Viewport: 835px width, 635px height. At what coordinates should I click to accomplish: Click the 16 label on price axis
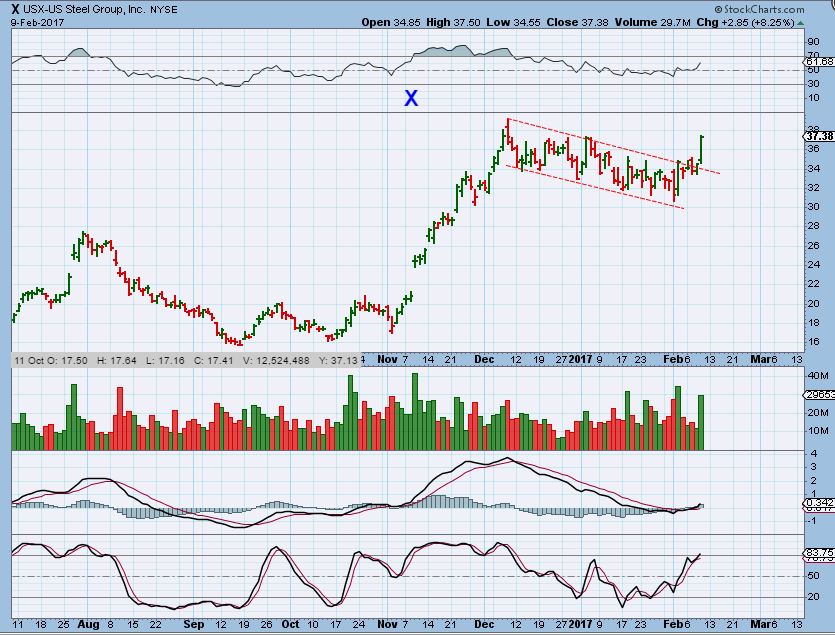(x=813, y=341)
